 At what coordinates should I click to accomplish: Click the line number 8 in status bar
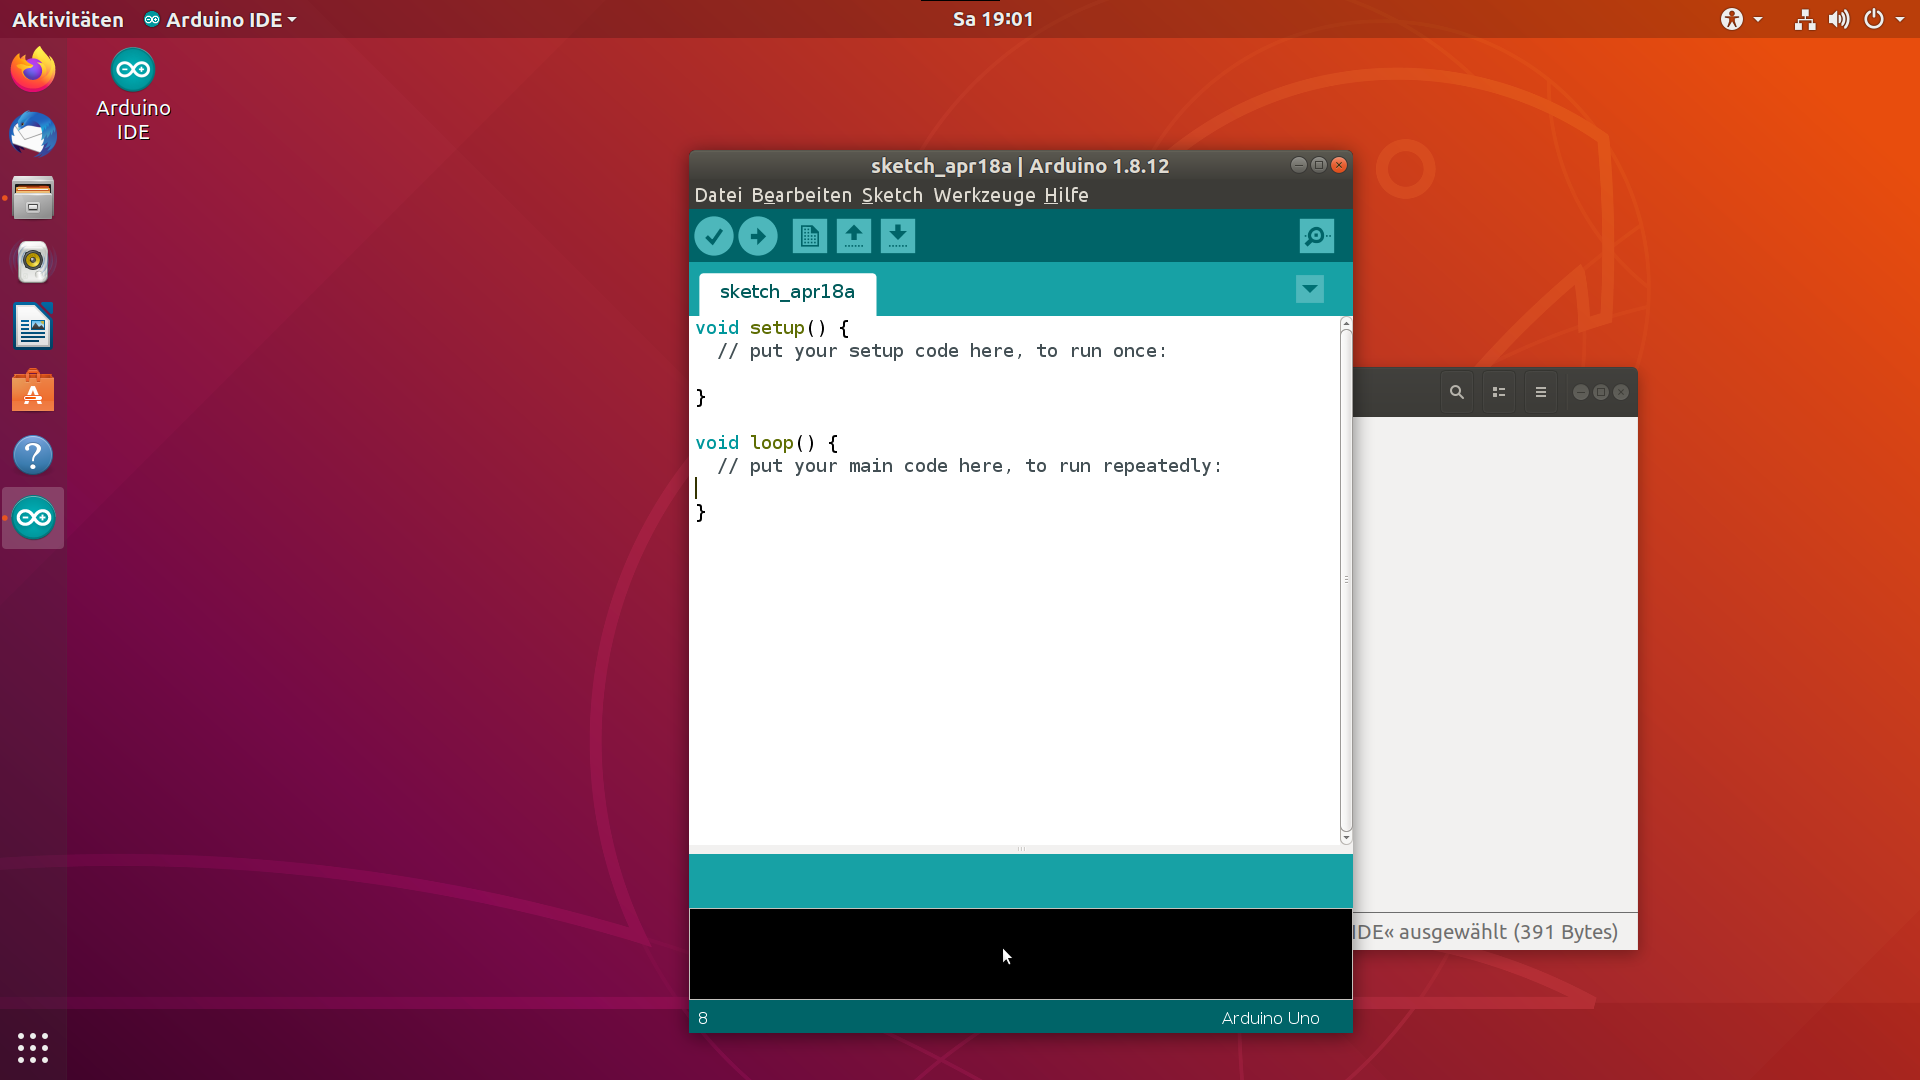[703, 1018]
